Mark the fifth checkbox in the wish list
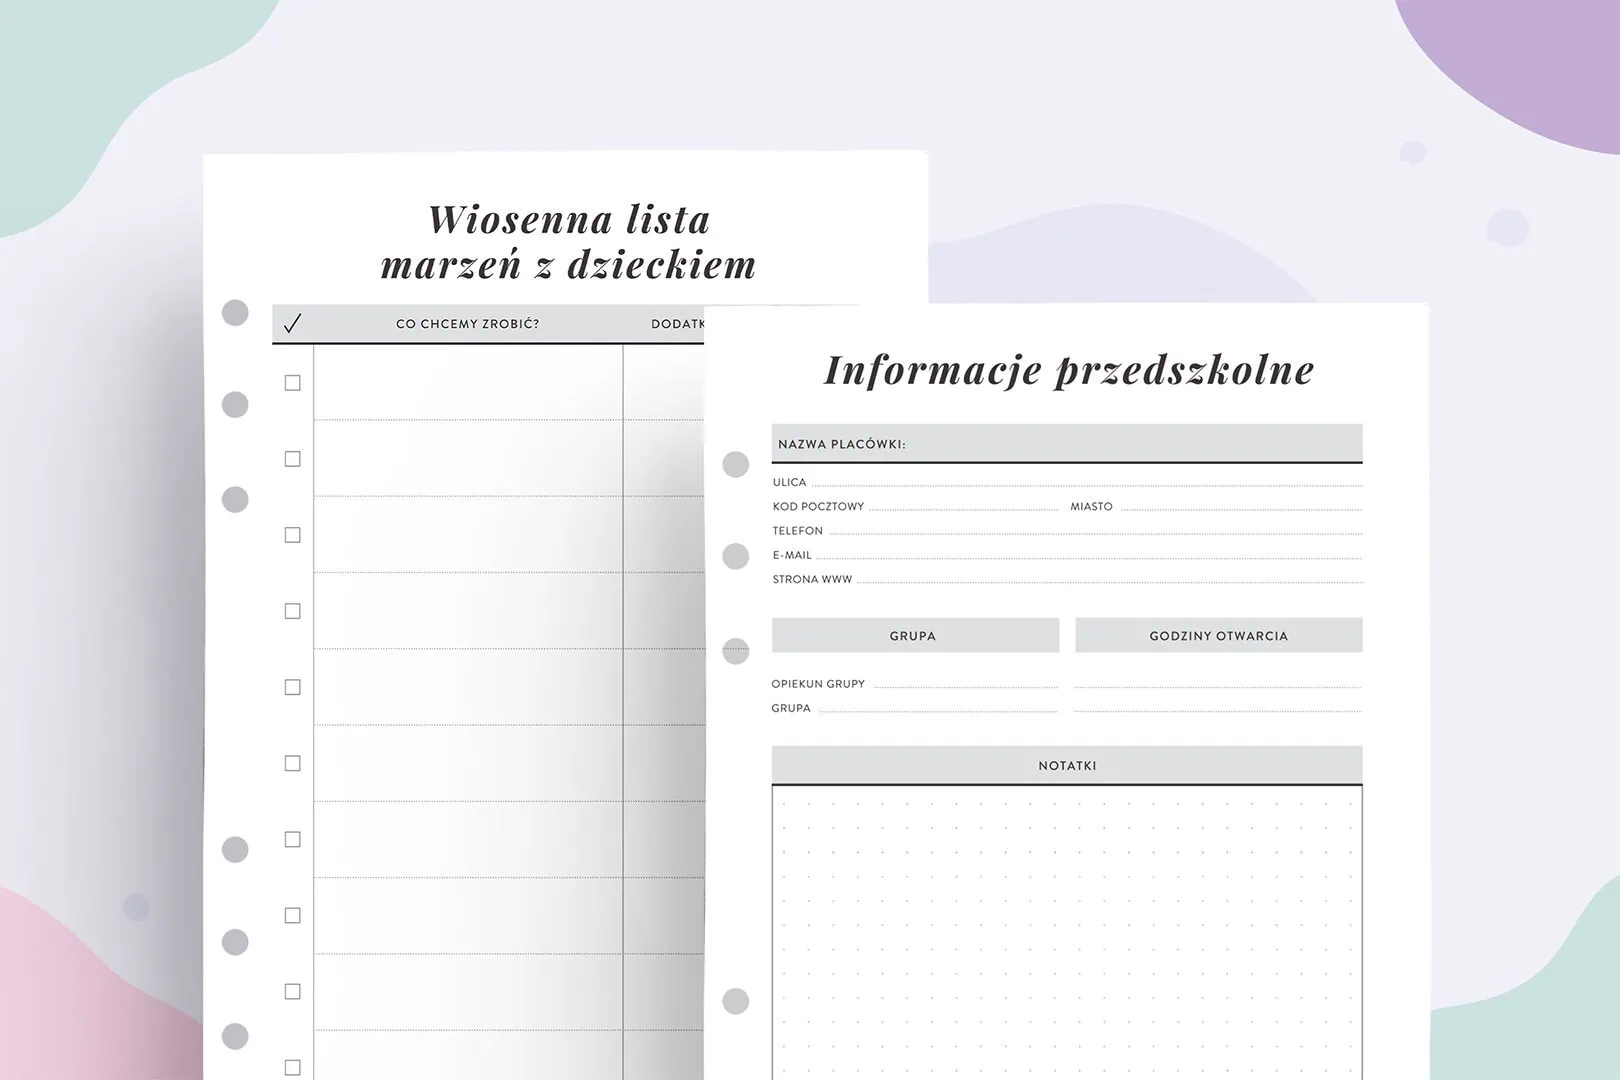The height and width of the screenshot is (1080, 1620). (x=292, y=687)
